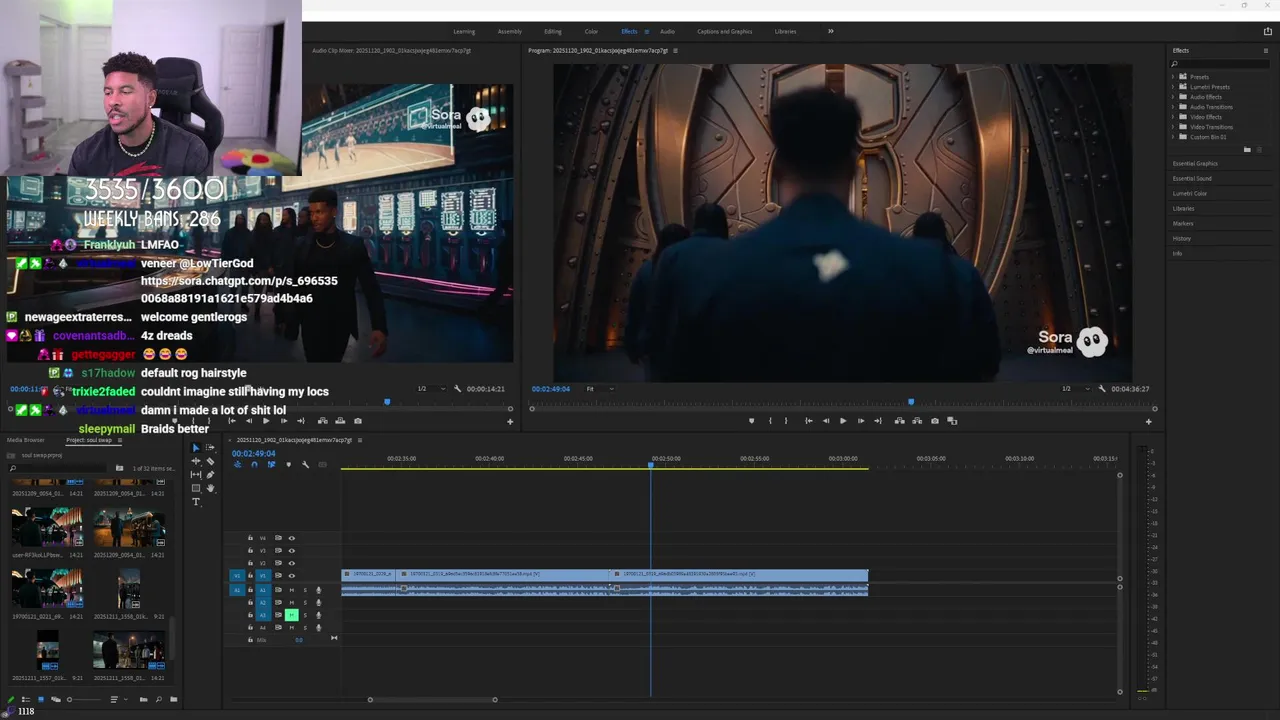Image resolution: width=1280 pixels, height=720 pixels.
Task: Toggle Snap in timeline
Action: [x=254, y=464]
